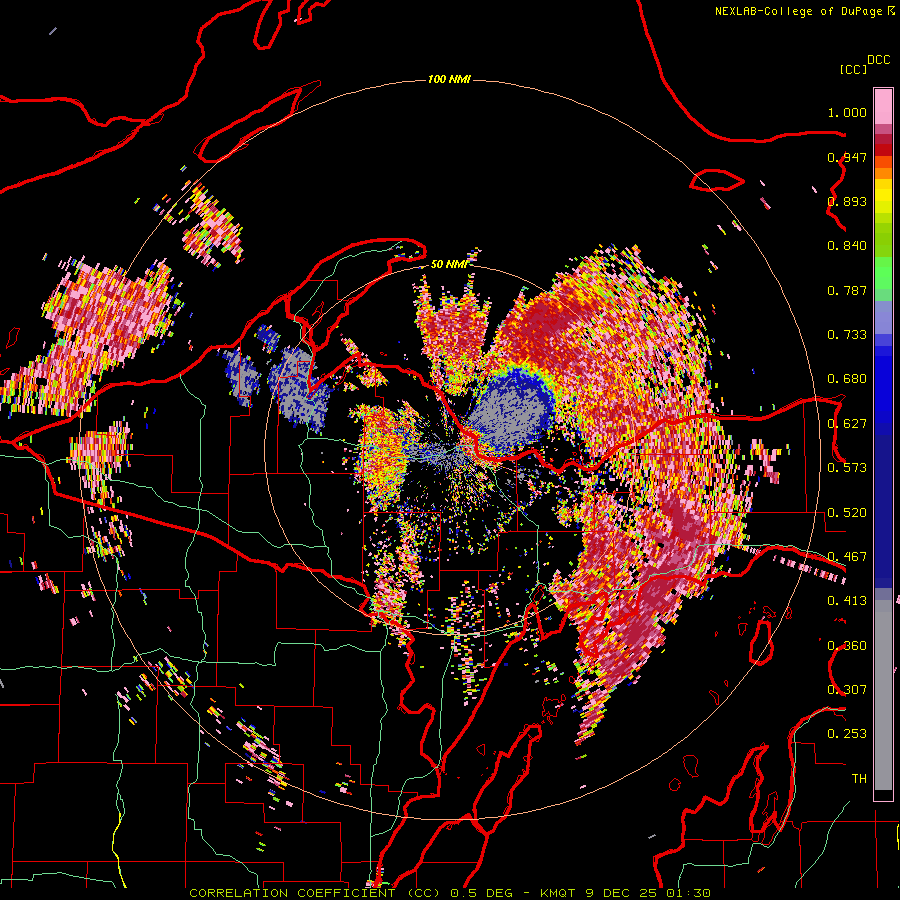Click the 0.680 color scale value
The width and height of the screenshot is (900, 900).
click(847, 379)
